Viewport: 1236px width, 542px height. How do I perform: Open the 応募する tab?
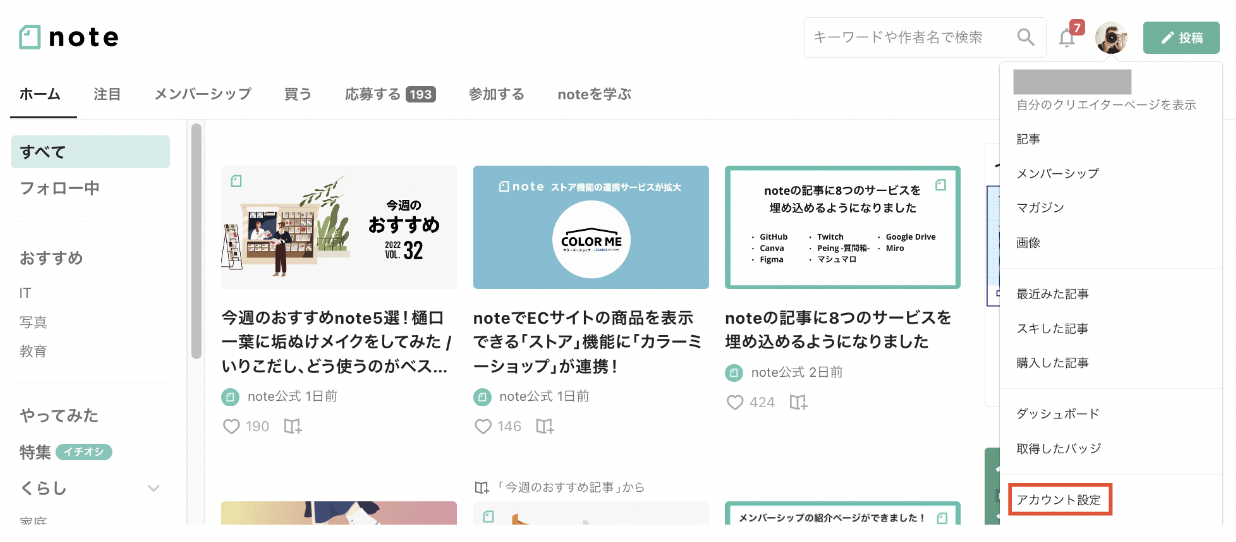(389, 94)
